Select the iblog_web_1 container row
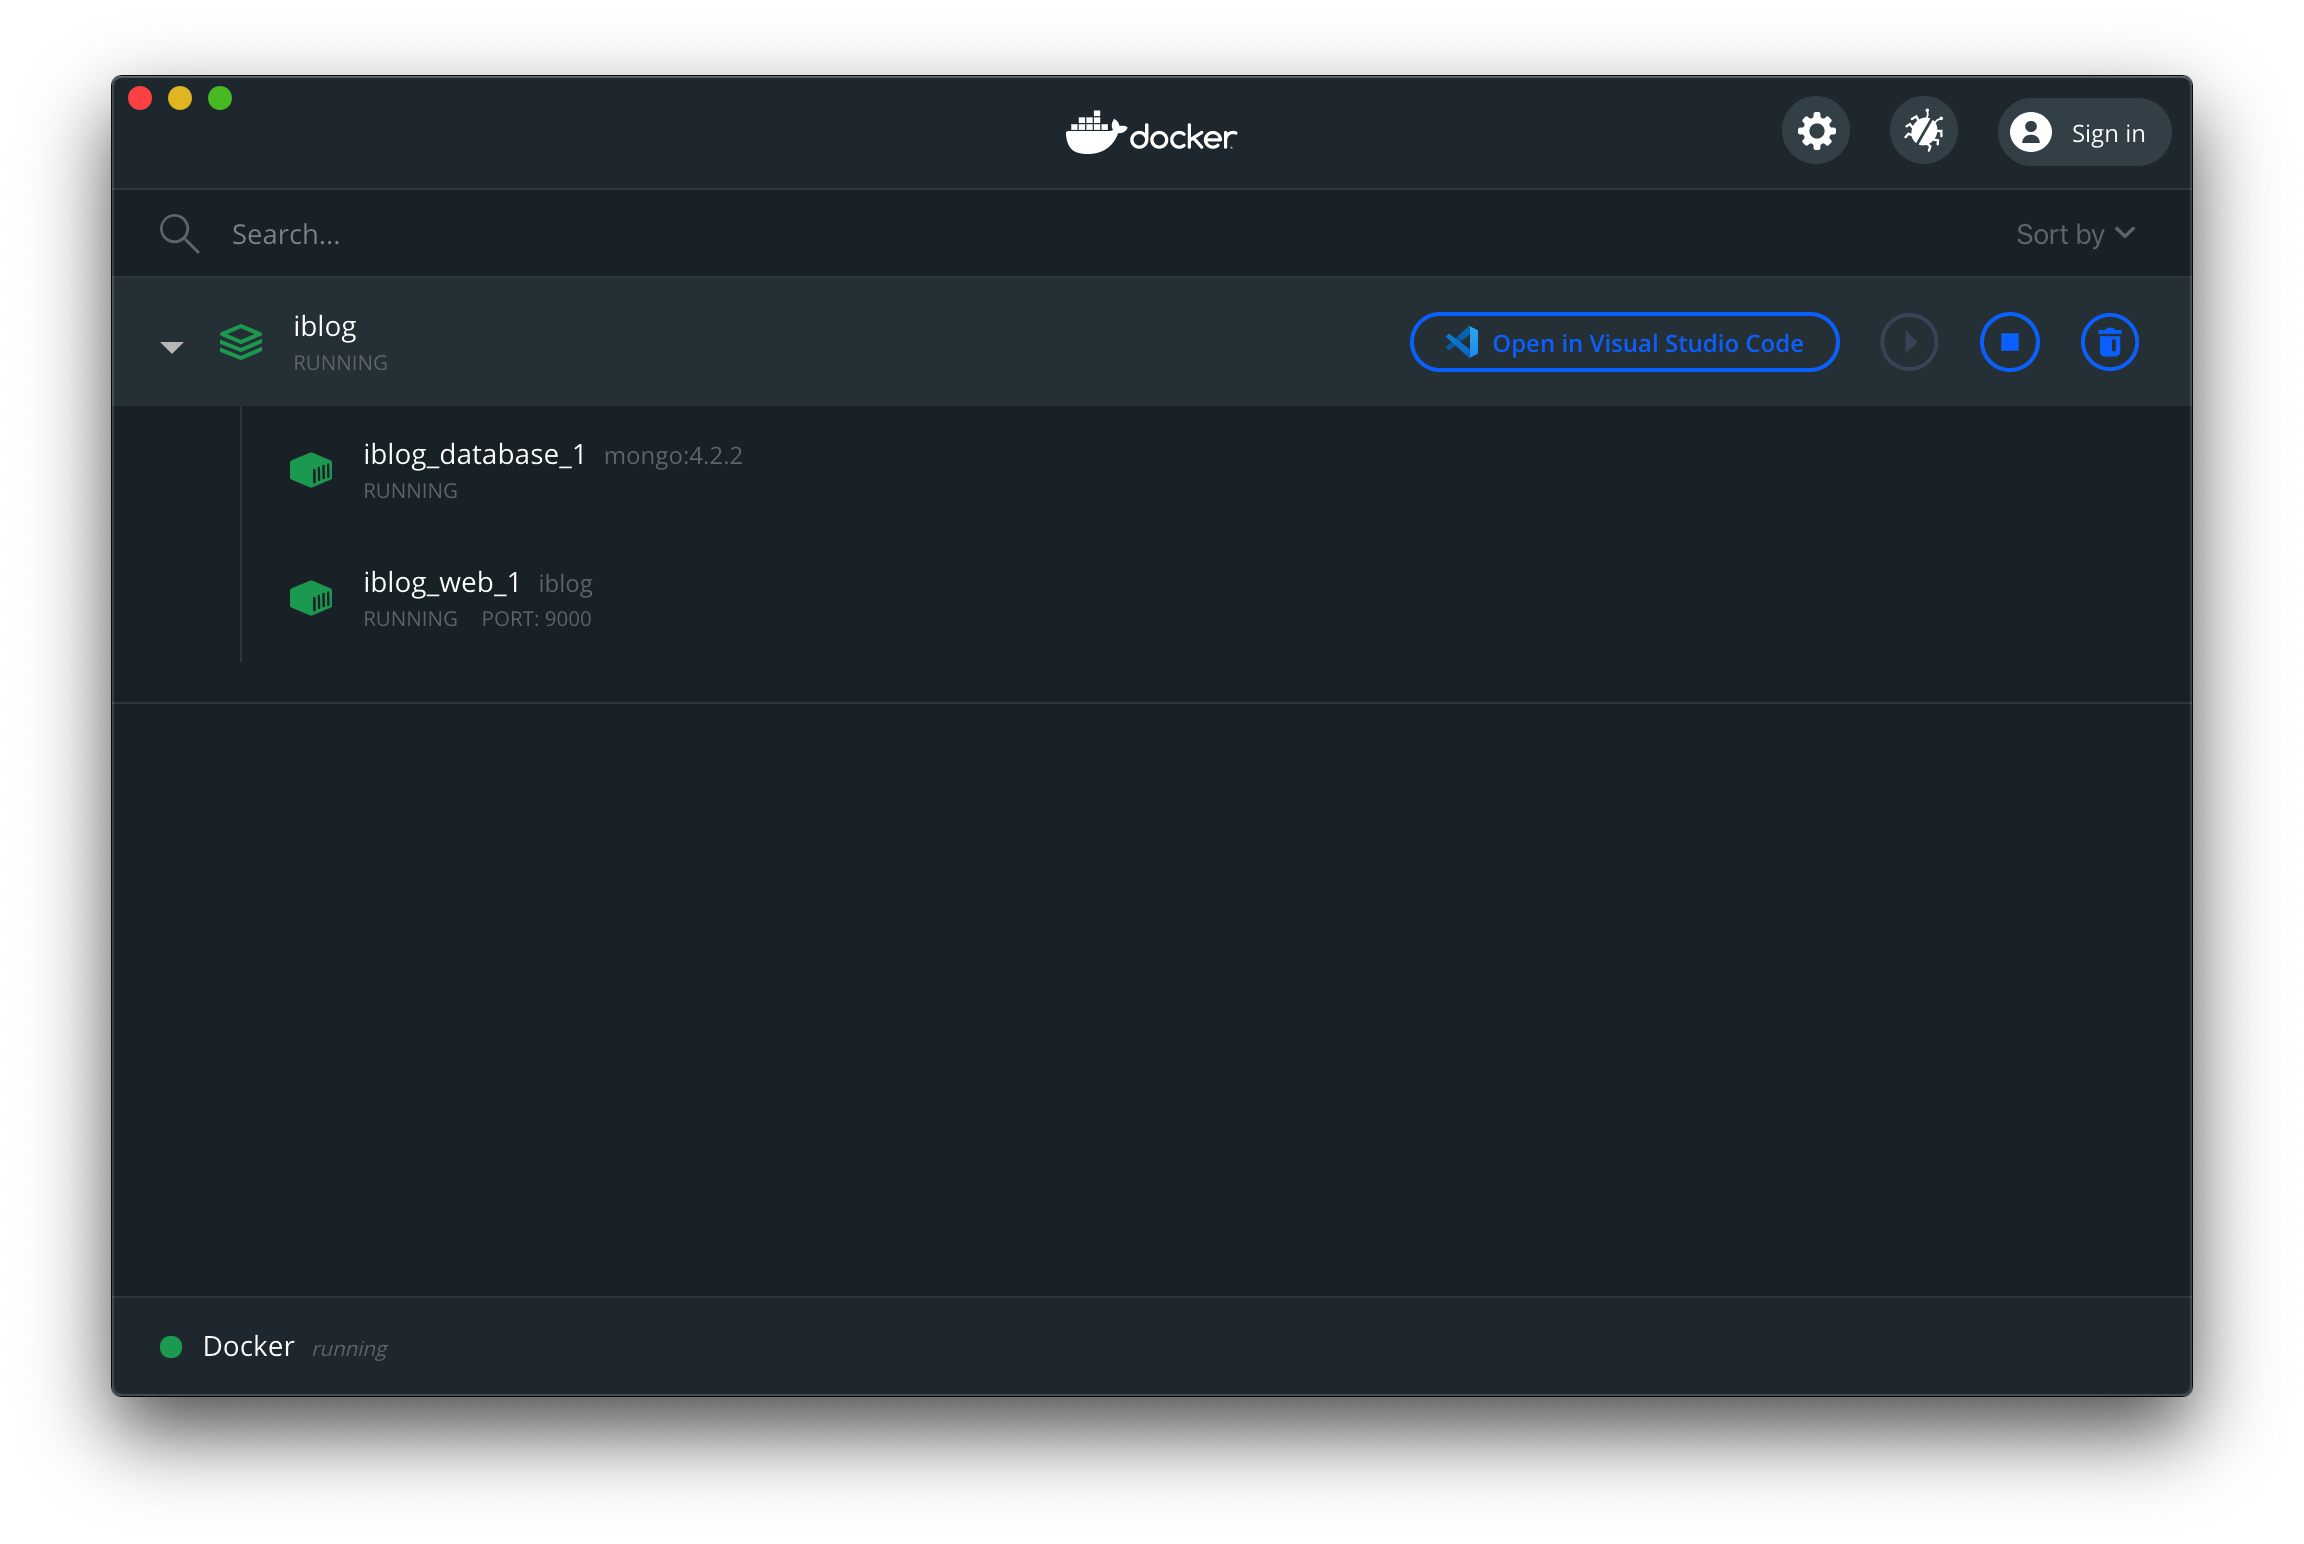This screenshot has width=2304, height=1544. coord(1200,598)
